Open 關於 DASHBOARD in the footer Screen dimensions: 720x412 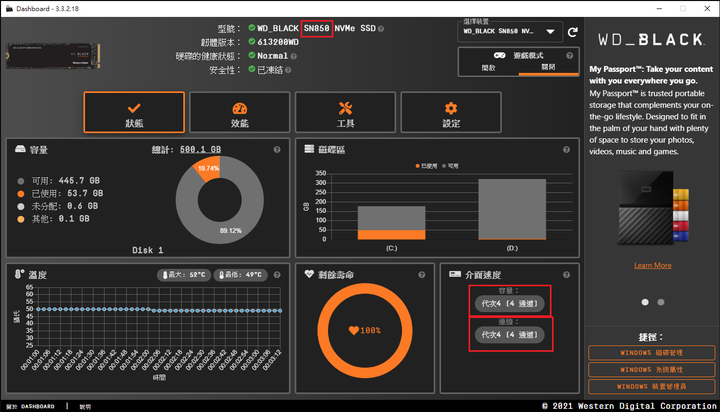click(31, 406)
